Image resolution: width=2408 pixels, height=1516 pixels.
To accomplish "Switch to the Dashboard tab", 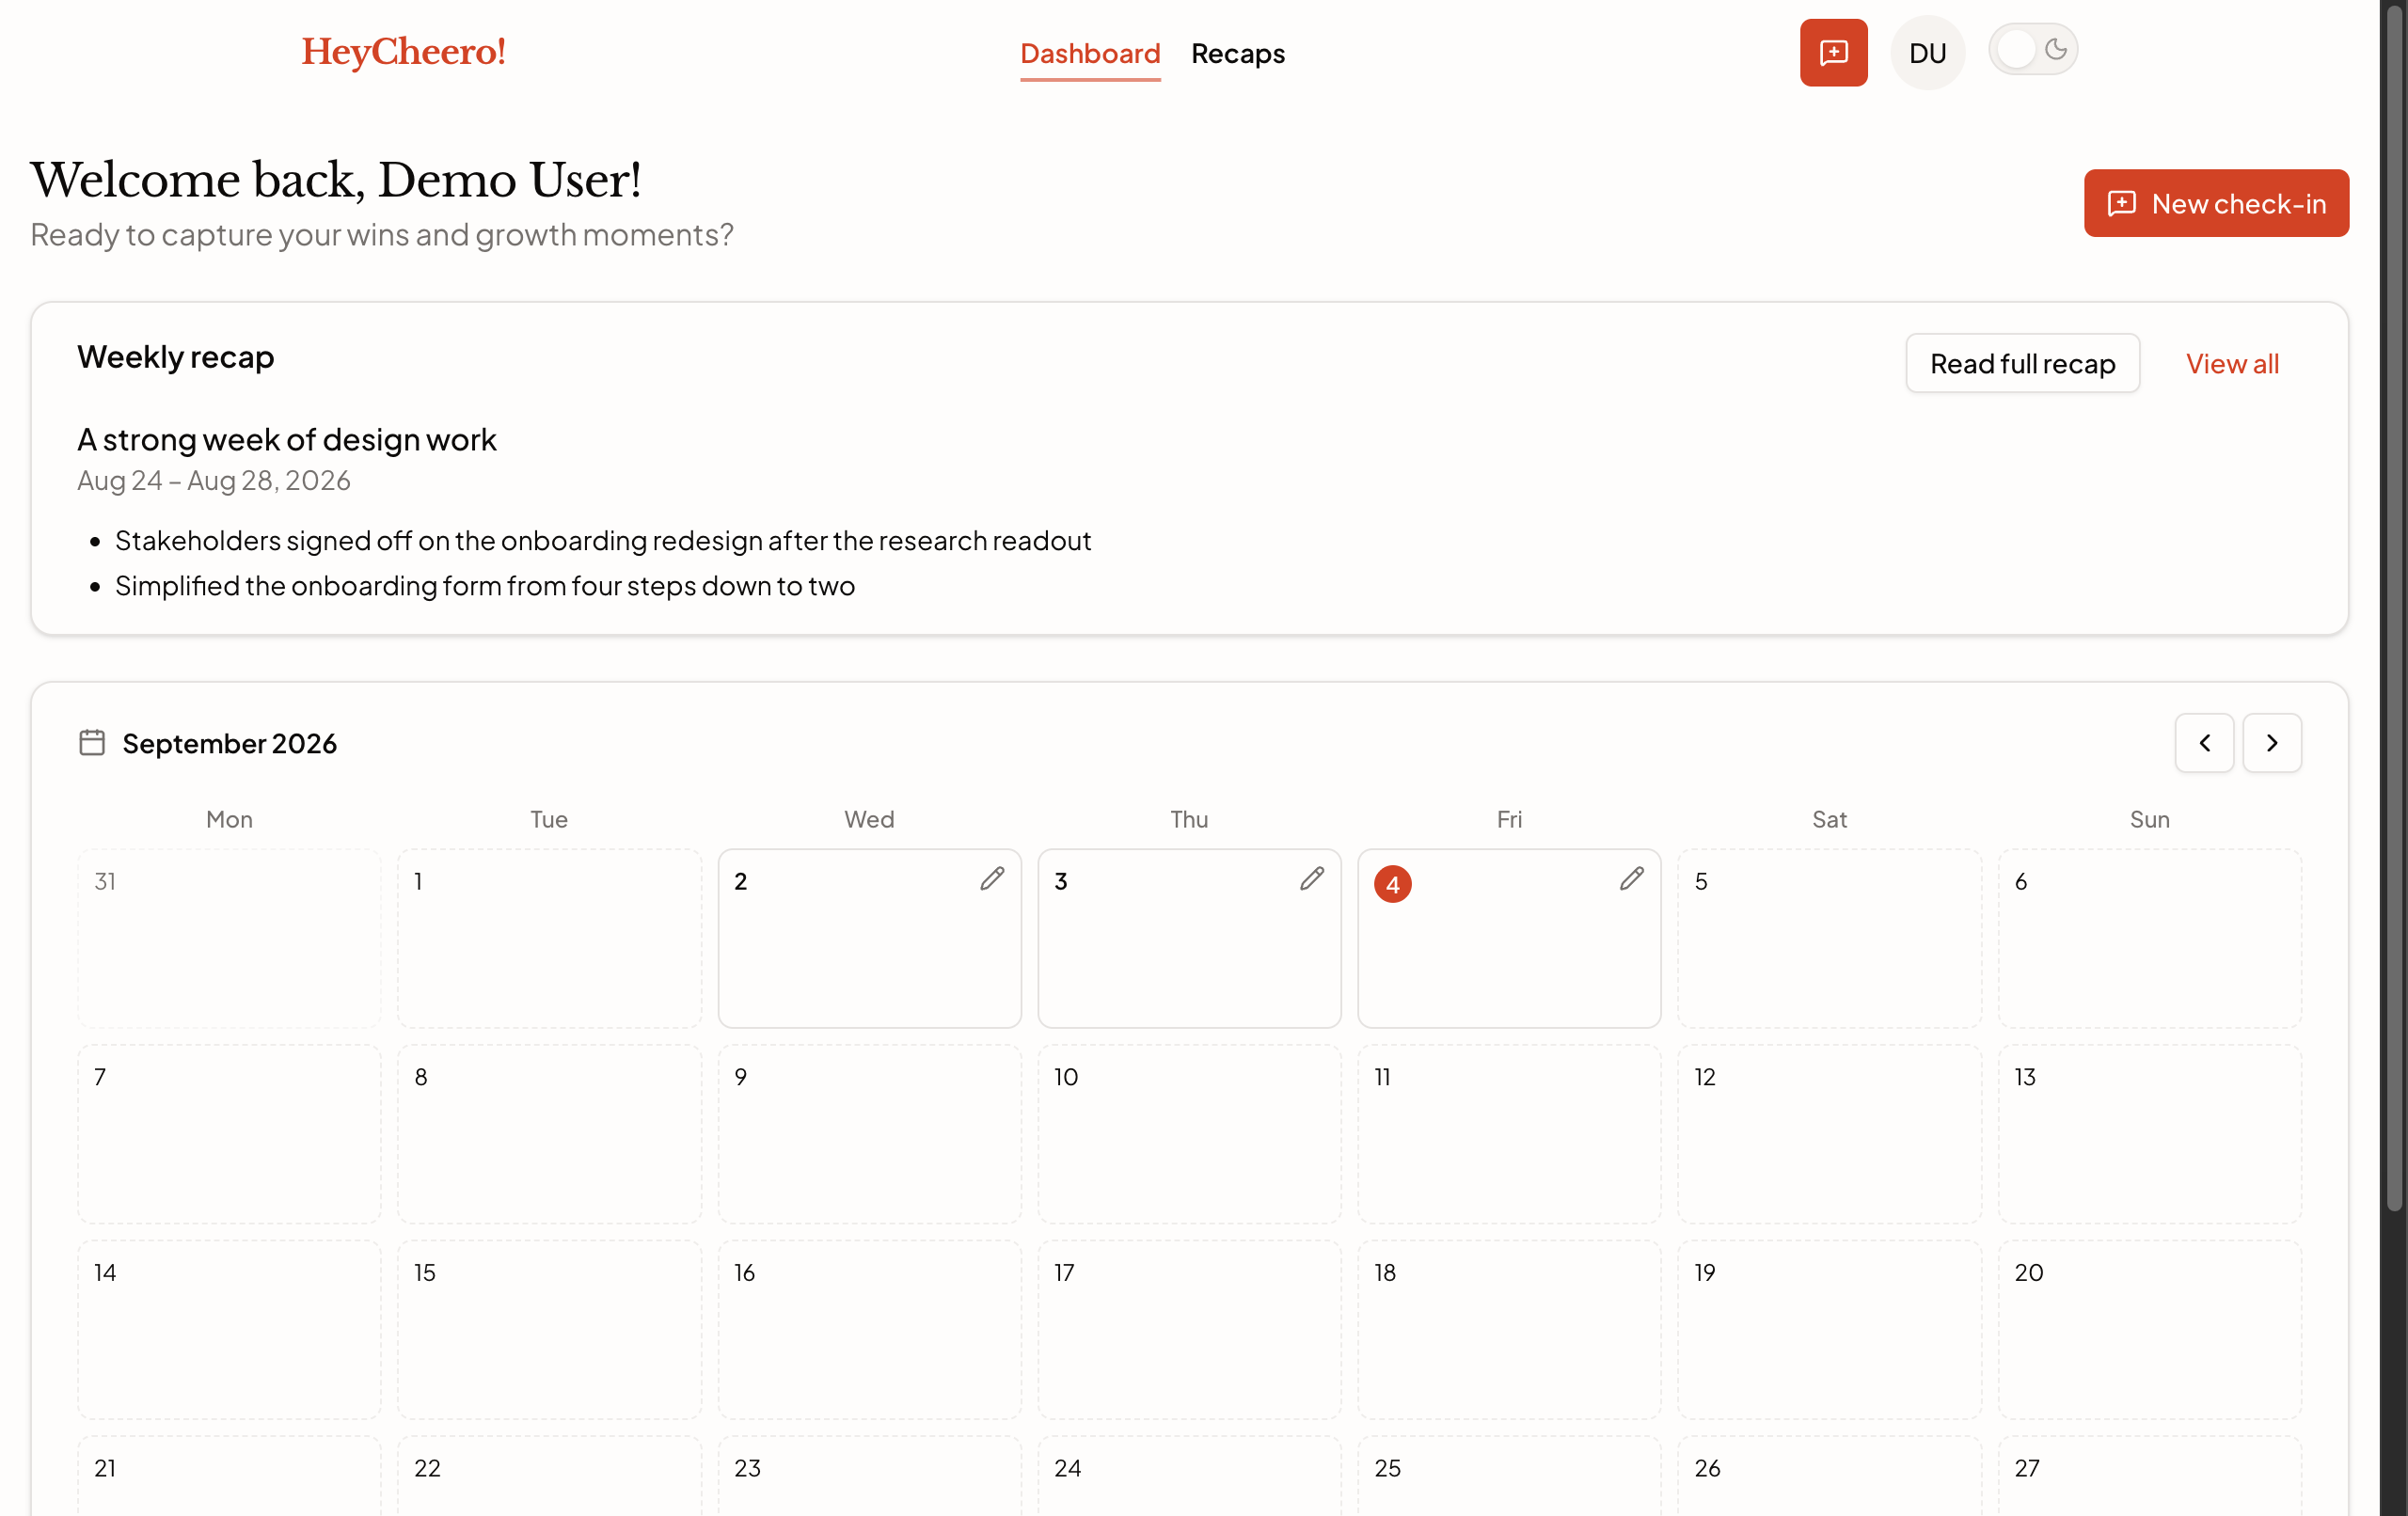I will pyautogui.click(x=1090, y=54).
